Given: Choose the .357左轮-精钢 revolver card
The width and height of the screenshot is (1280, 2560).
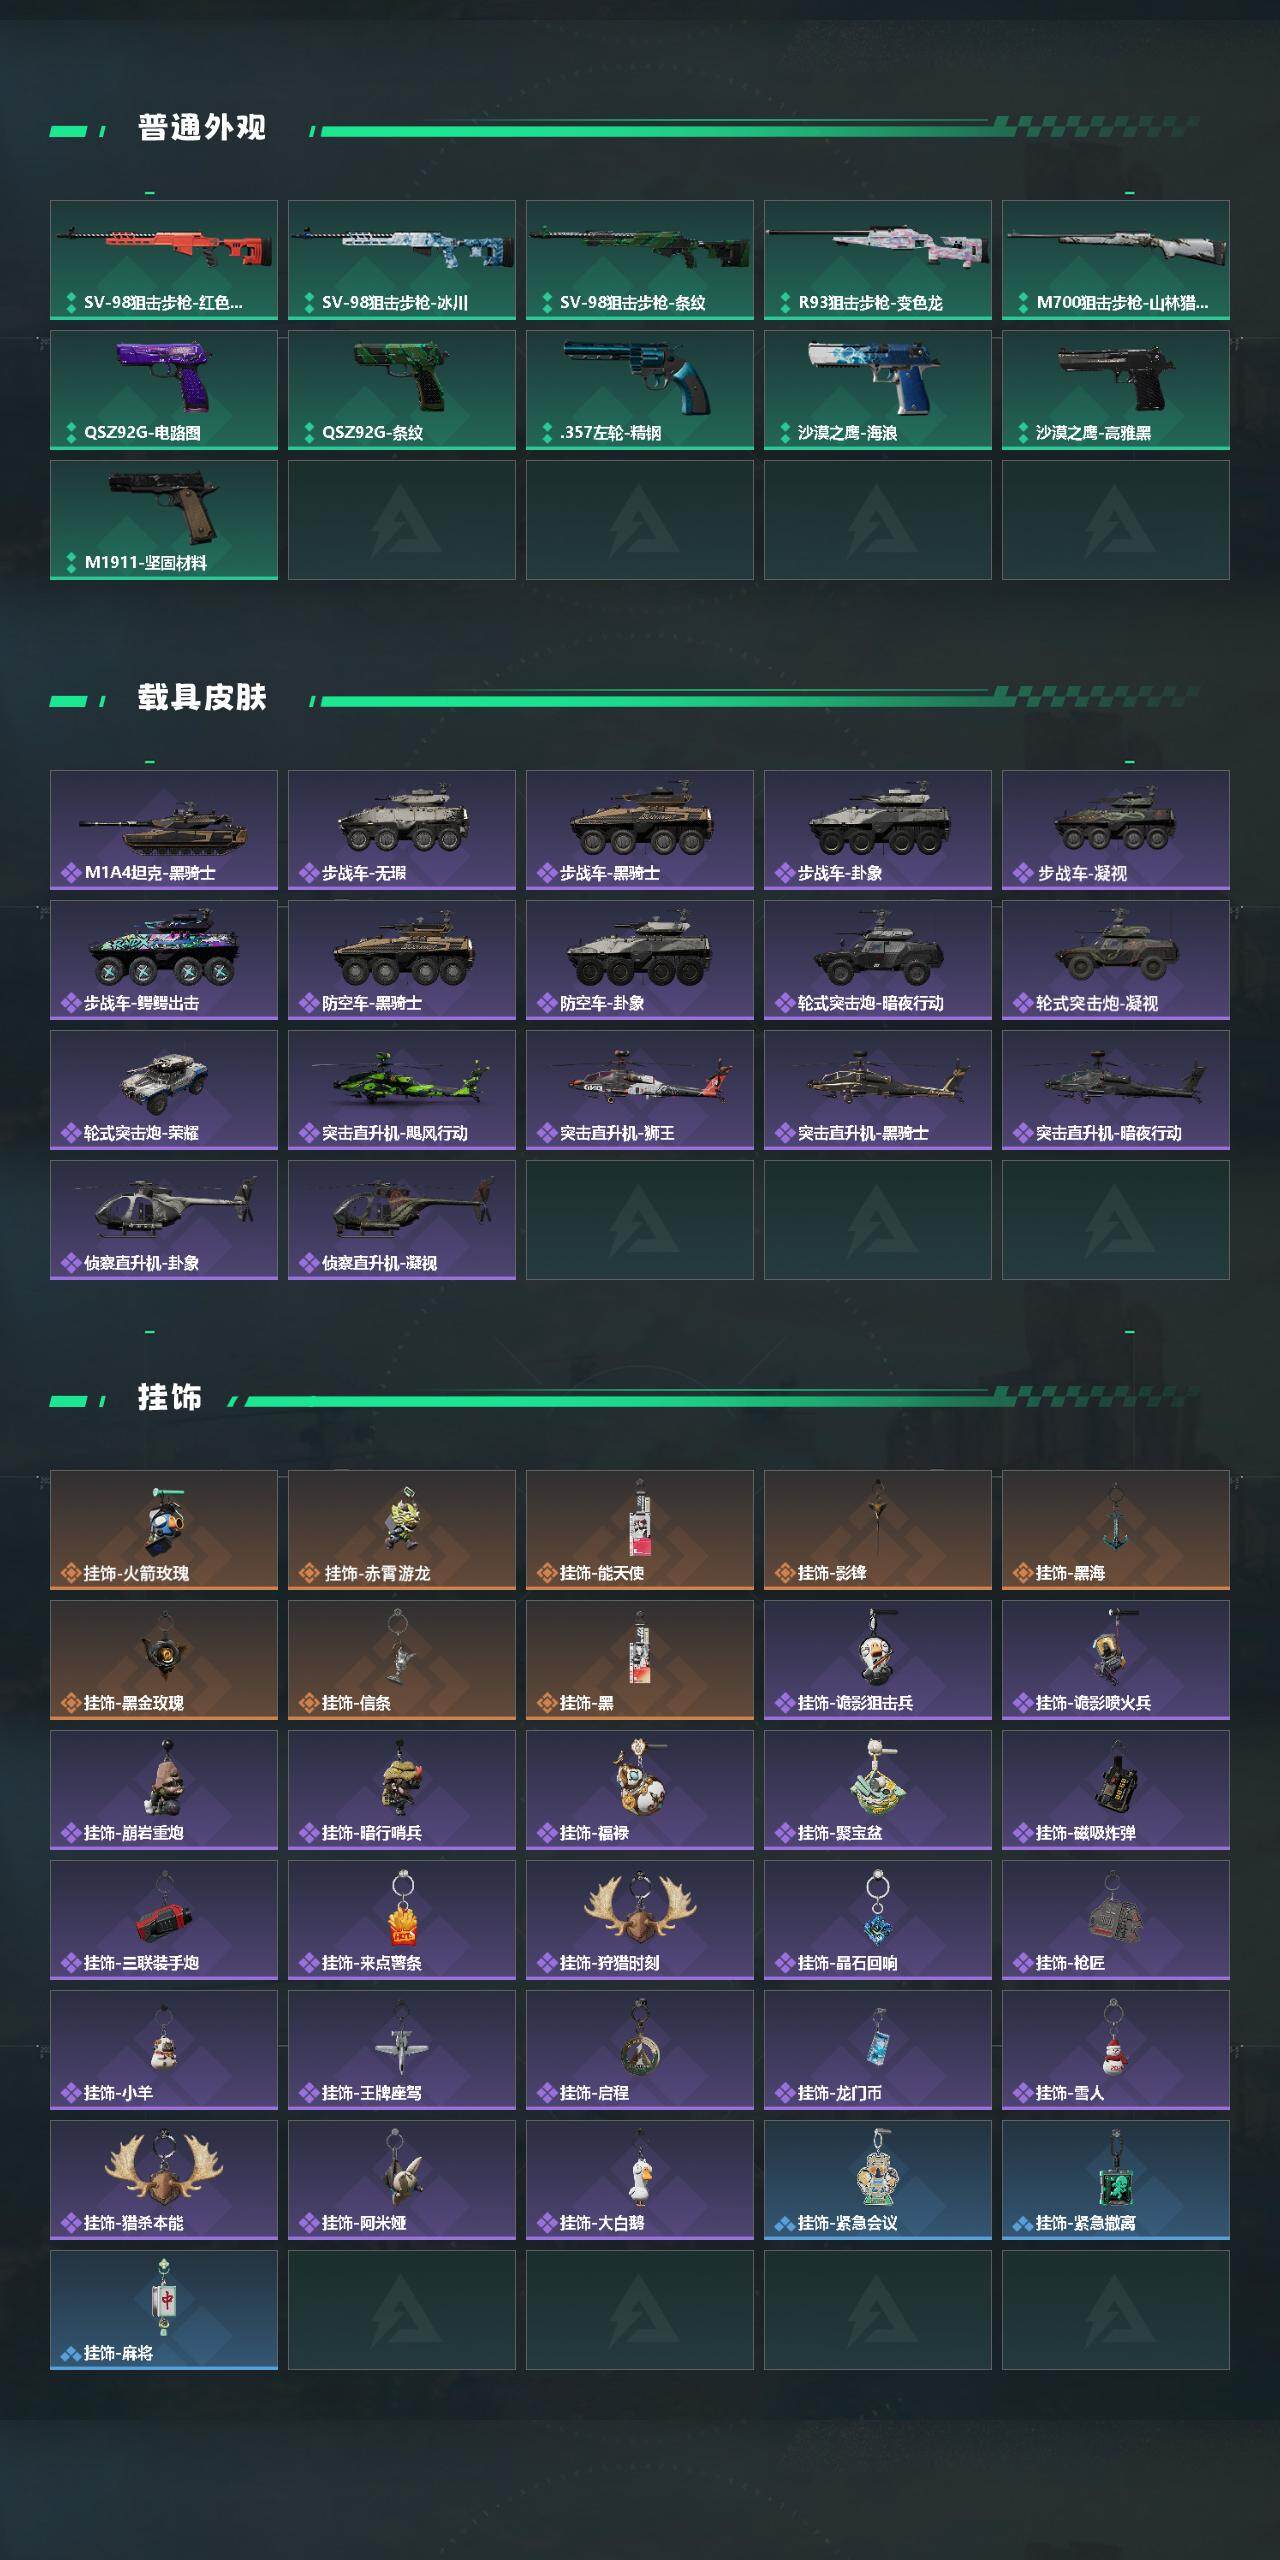Looking at the screenshot, I should [640, 390].
